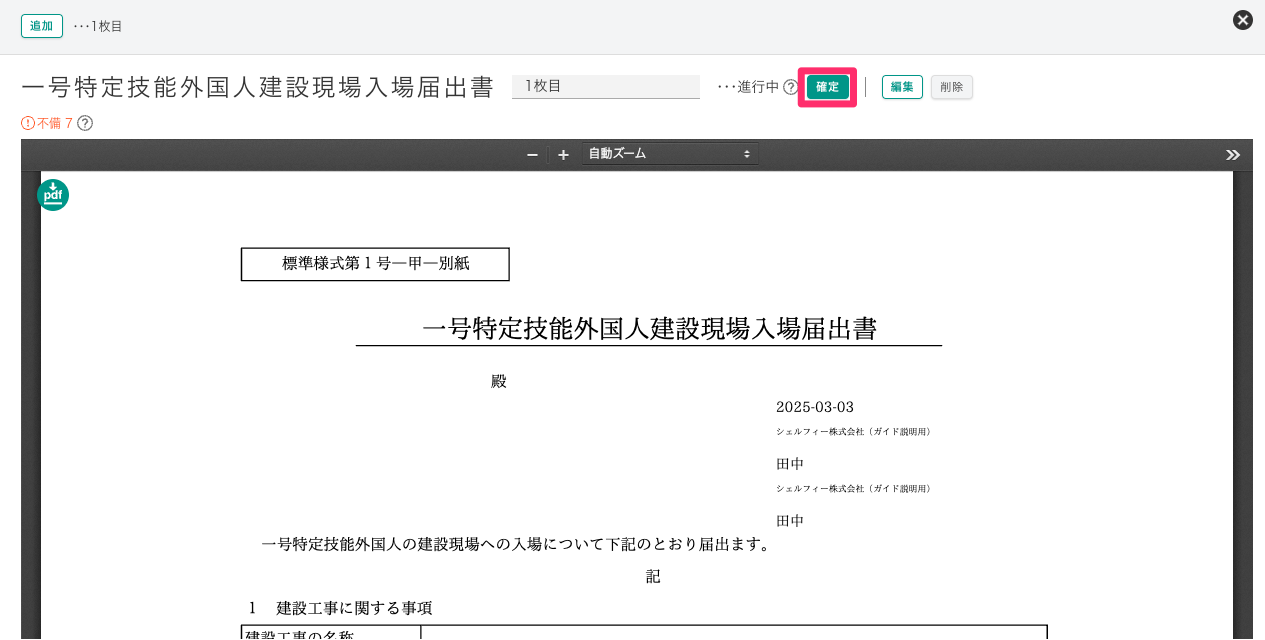The width and height of the screenshot is (1265, 640).
Task: Download the document via the pdf icon
Action: (53, 194)
